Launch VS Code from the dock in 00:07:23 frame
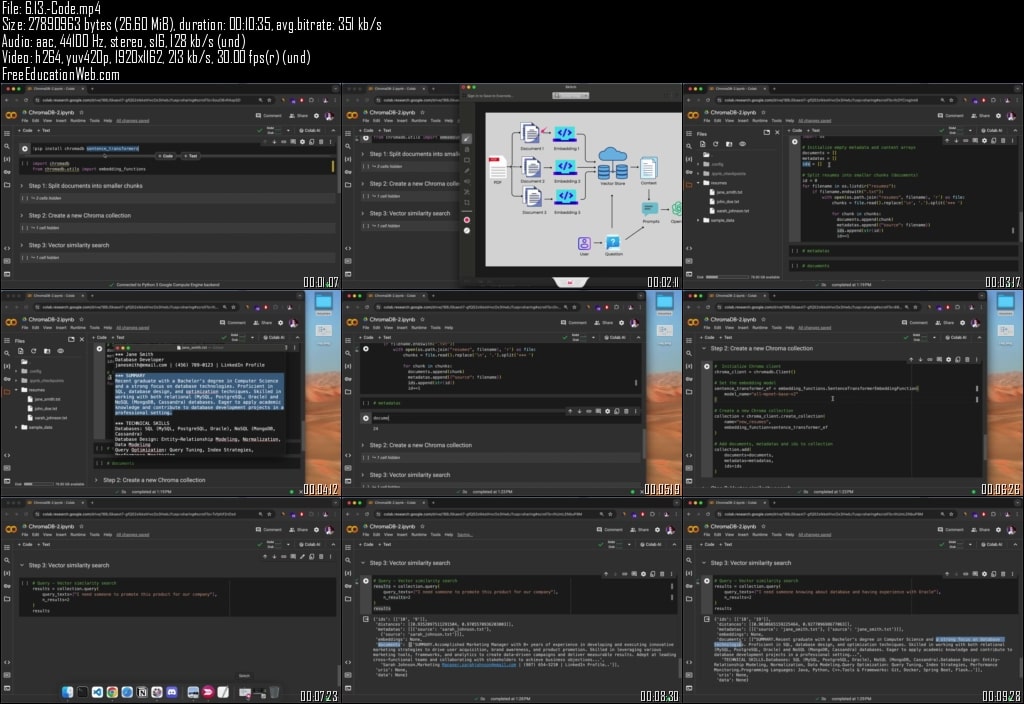The width and height of the screenshot is (1024, 704). pos(97,692)
